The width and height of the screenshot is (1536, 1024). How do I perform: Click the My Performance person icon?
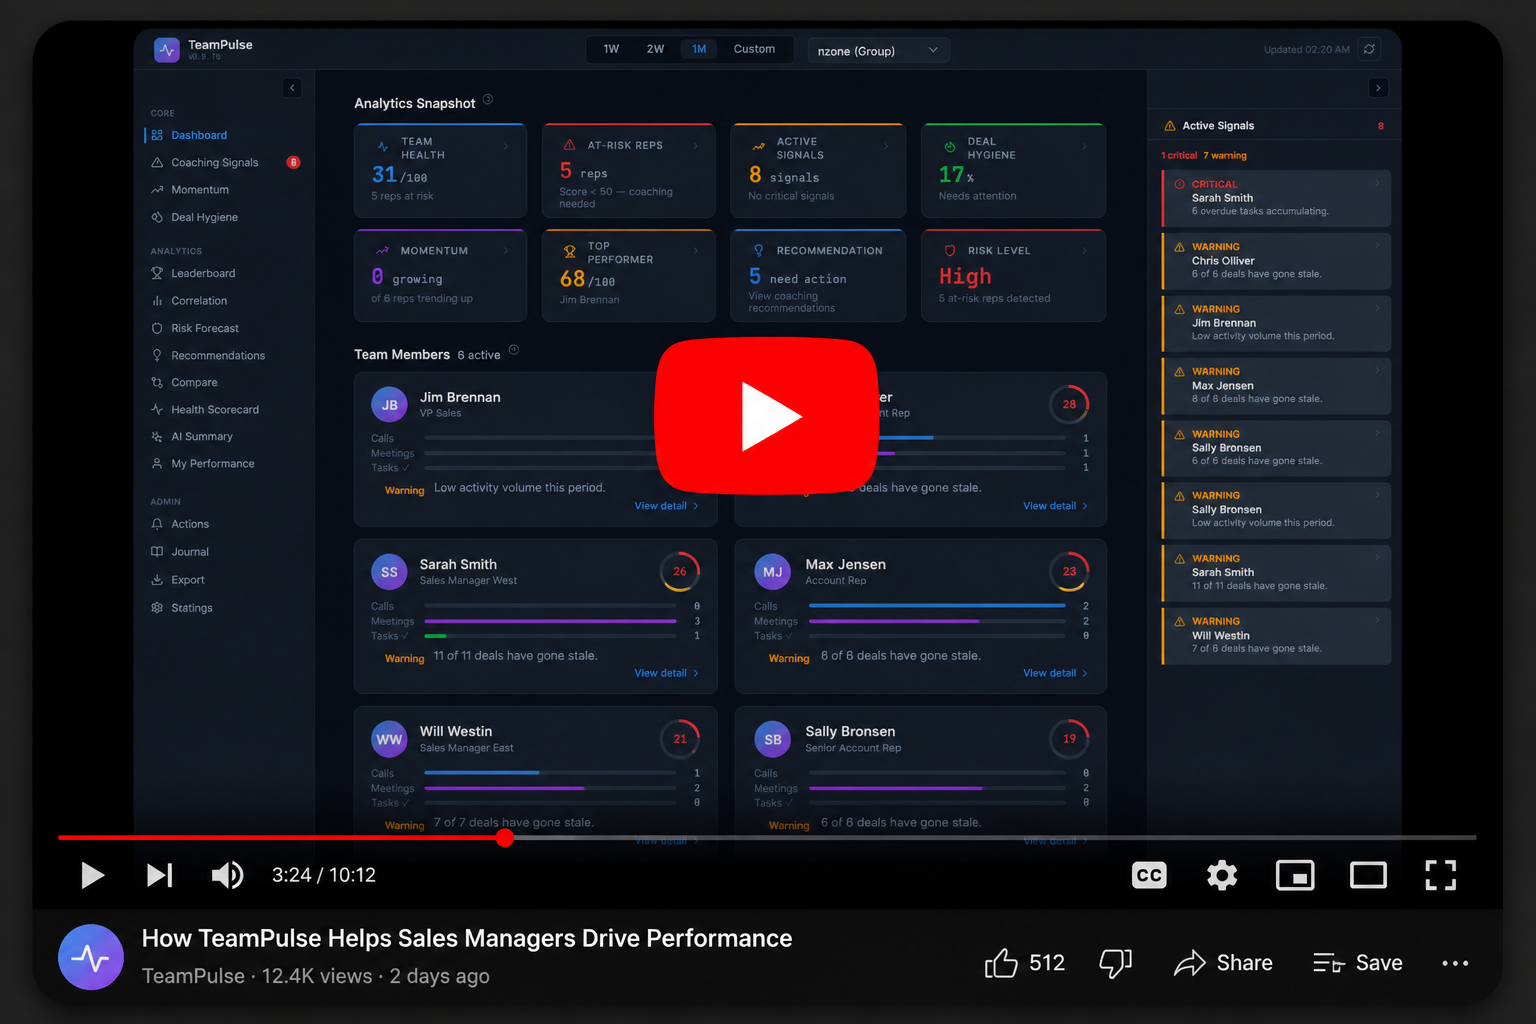(157, 464)
